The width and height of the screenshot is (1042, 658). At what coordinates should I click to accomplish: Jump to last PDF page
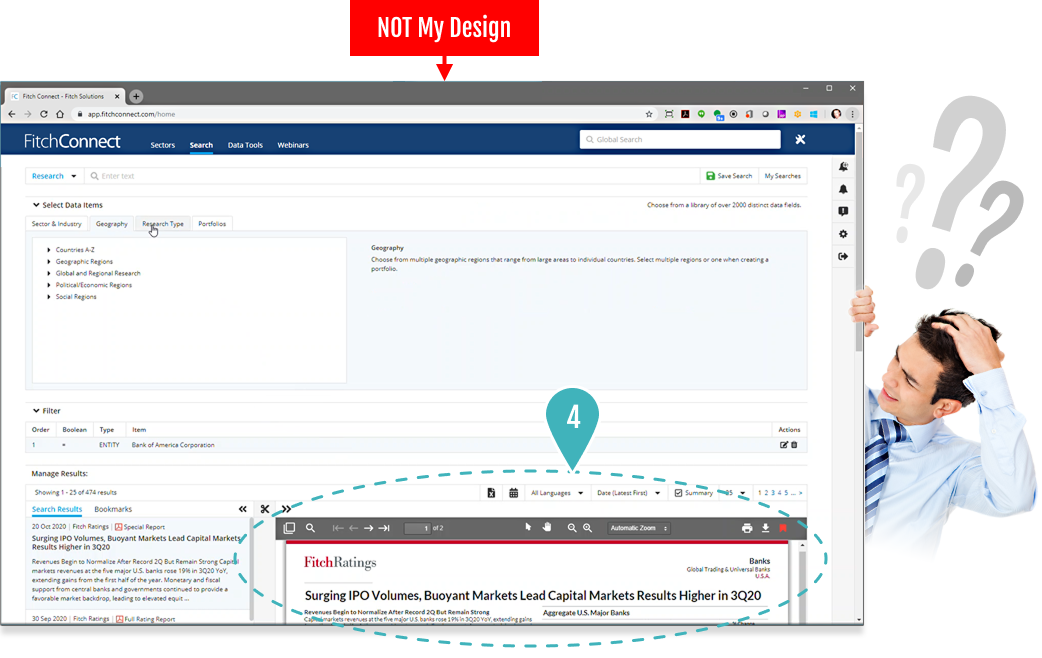(384, 528)
